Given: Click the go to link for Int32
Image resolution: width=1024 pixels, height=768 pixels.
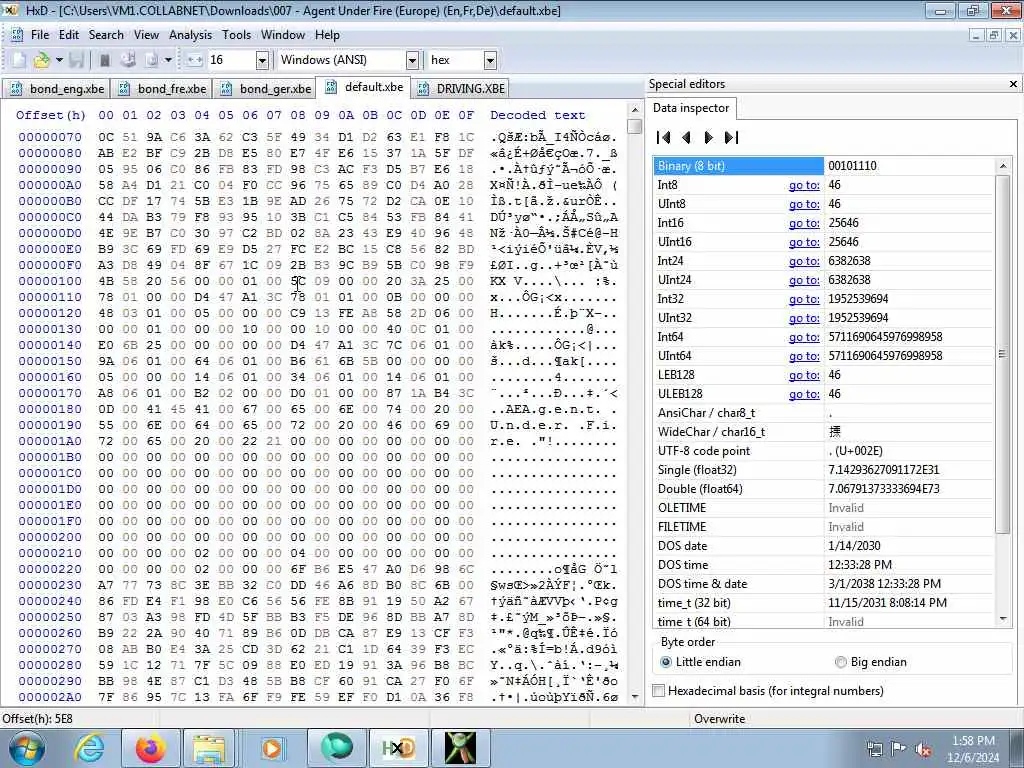Looking at the screenshot, I should 804,299.
